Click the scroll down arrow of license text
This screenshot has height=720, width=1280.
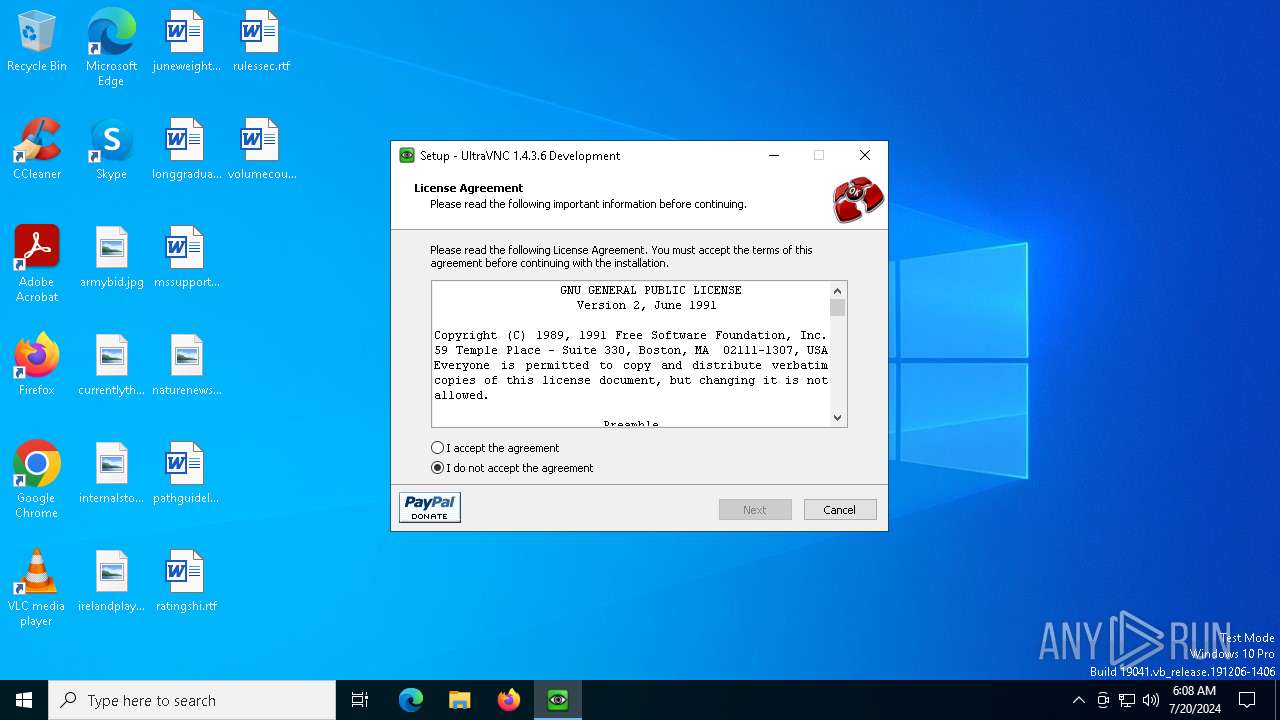point(838,418)
